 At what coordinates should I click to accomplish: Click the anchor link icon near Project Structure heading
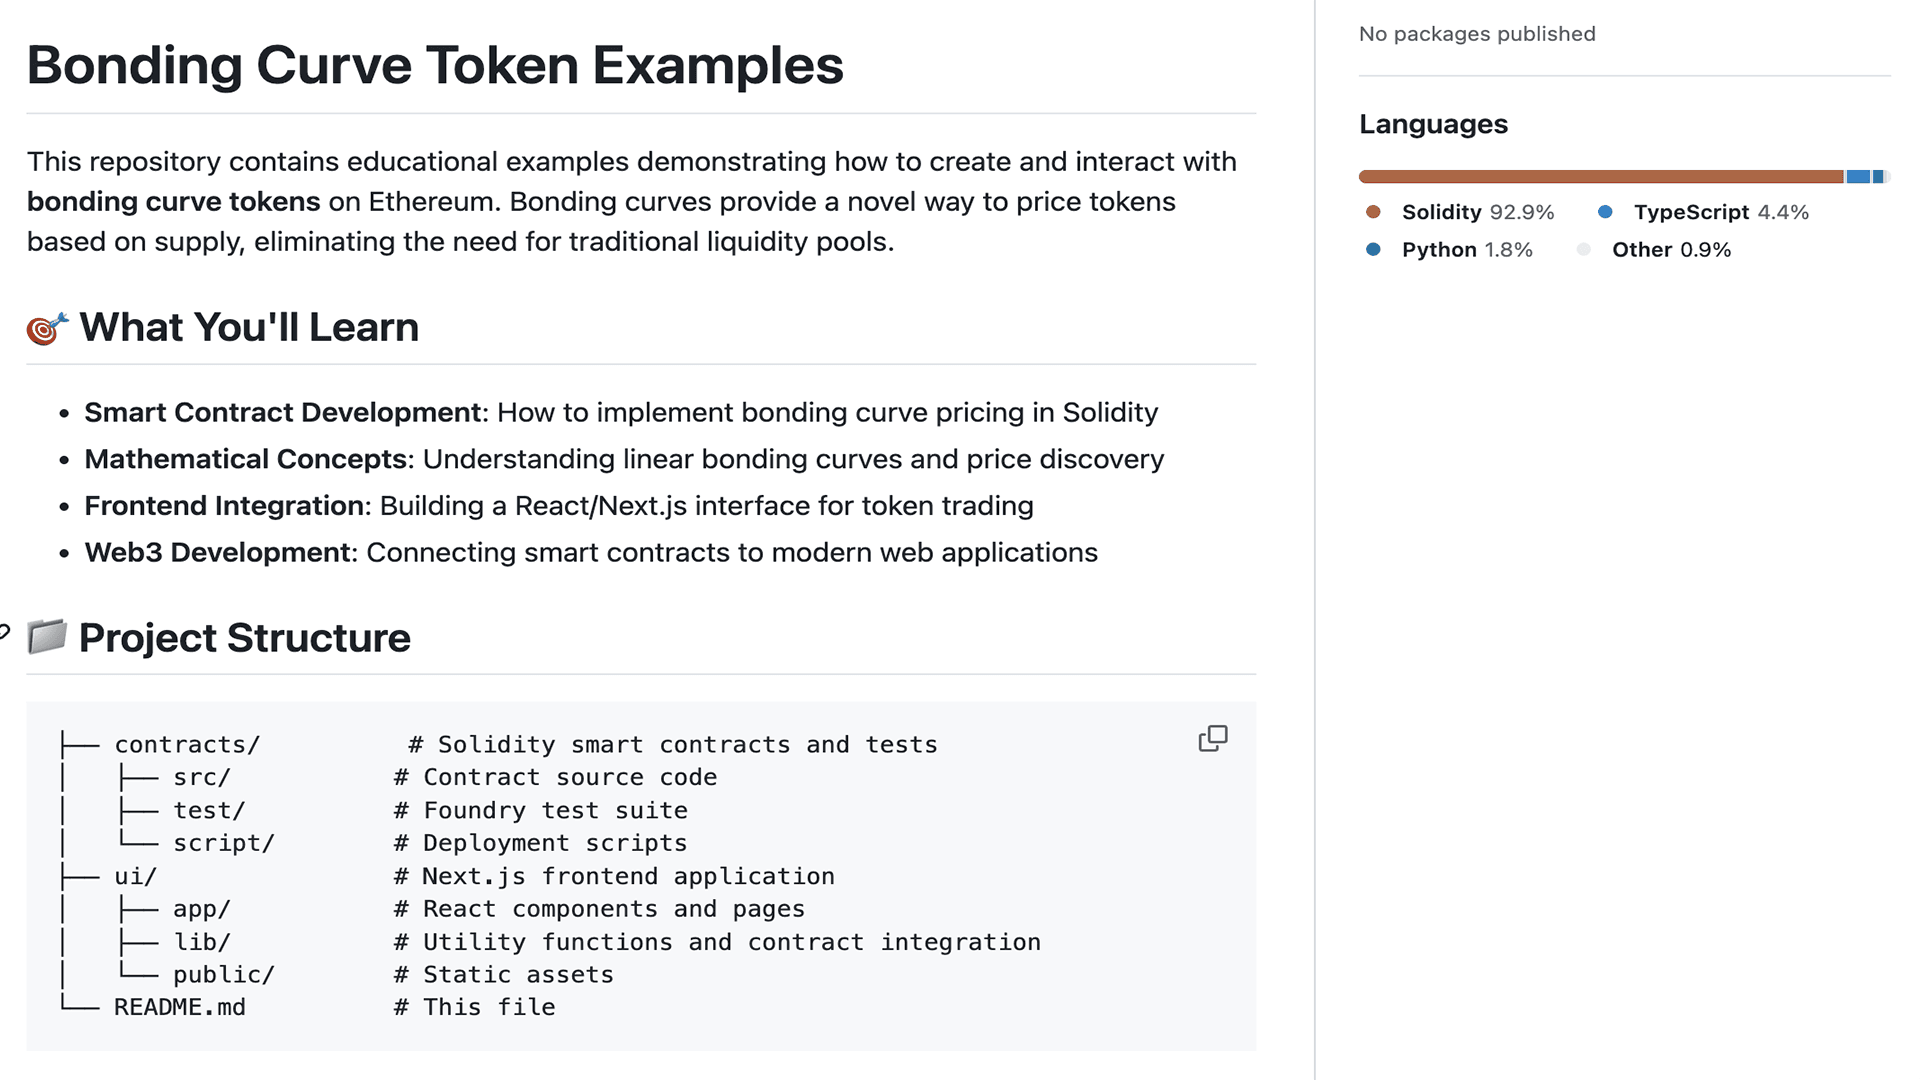tap(5, 633)
